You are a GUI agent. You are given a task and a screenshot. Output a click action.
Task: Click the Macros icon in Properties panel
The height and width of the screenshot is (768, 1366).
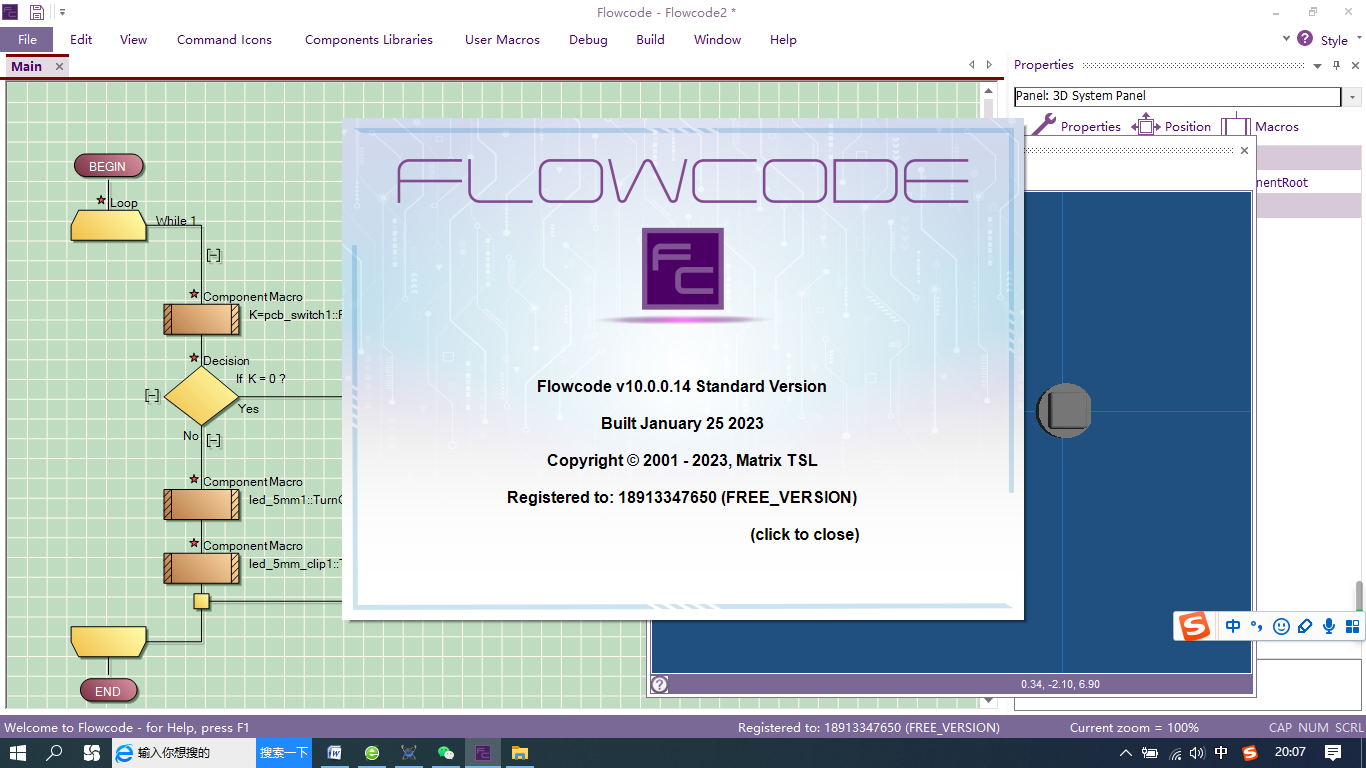click(x=1236, y=127)
